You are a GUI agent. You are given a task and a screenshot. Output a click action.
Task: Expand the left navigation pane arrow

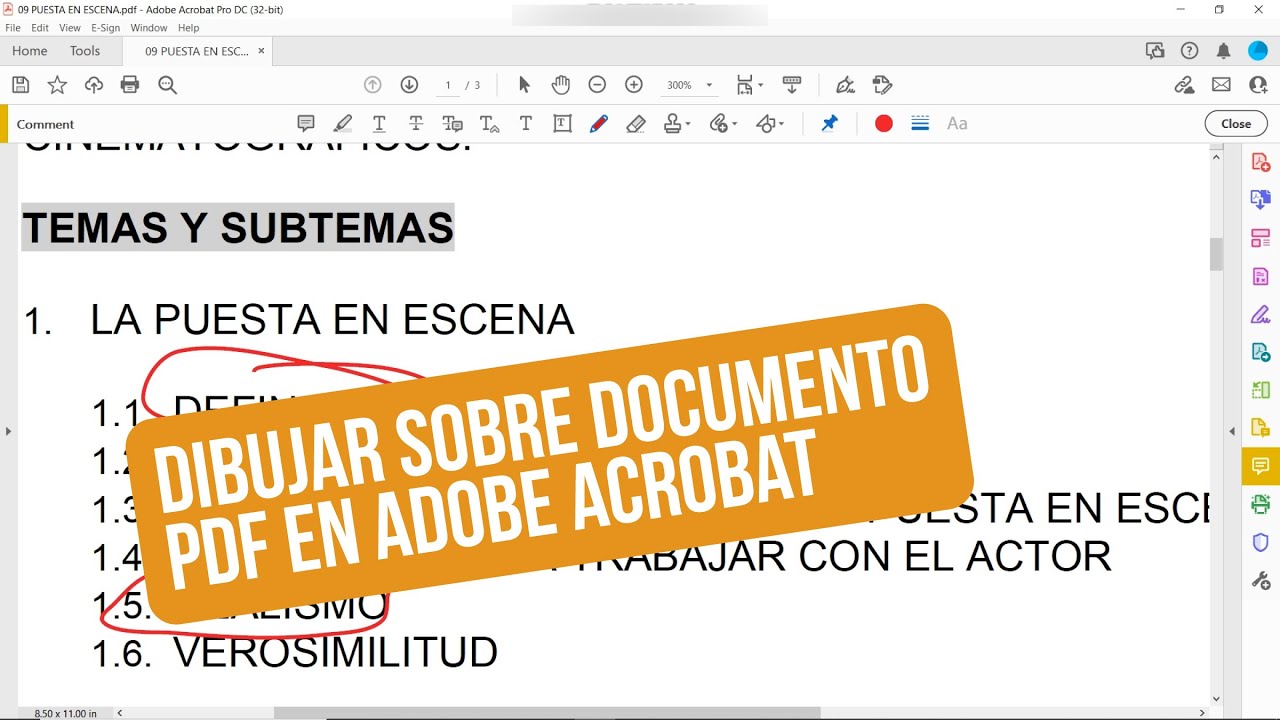[8, 431]
